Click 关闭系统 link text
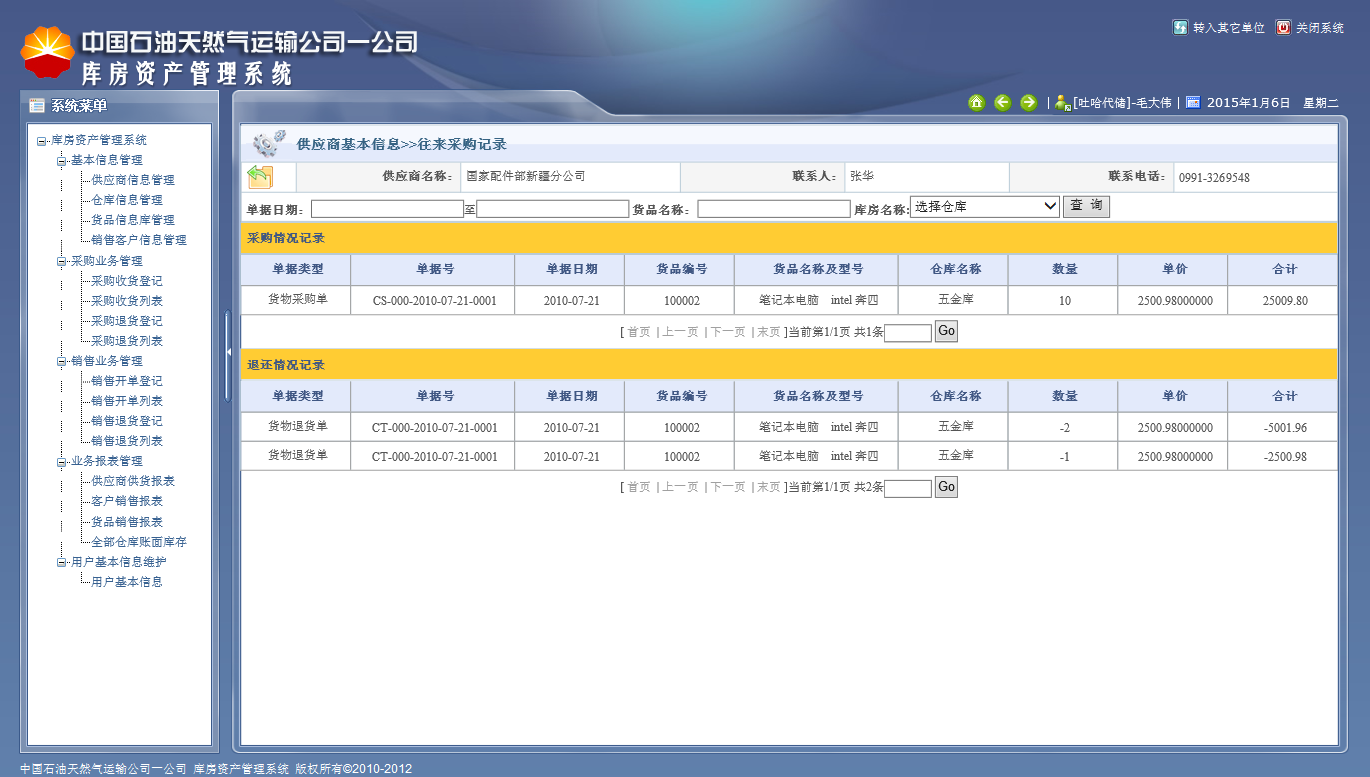The image size is (1370, 777). click(x=1320, y=28)
